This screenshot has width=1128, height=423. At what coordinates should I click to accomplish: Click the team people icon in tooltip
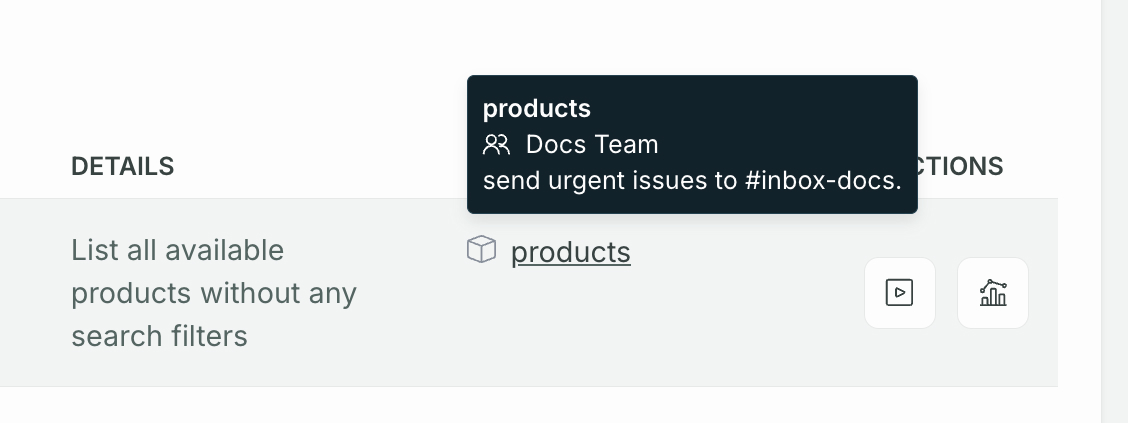[x=496, y=145]
